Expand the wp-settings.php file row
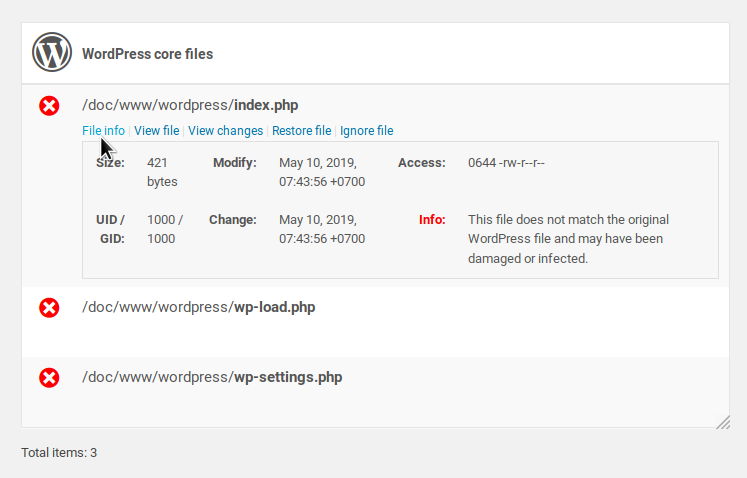Screen dimensions: 747x478 point(212,377)
